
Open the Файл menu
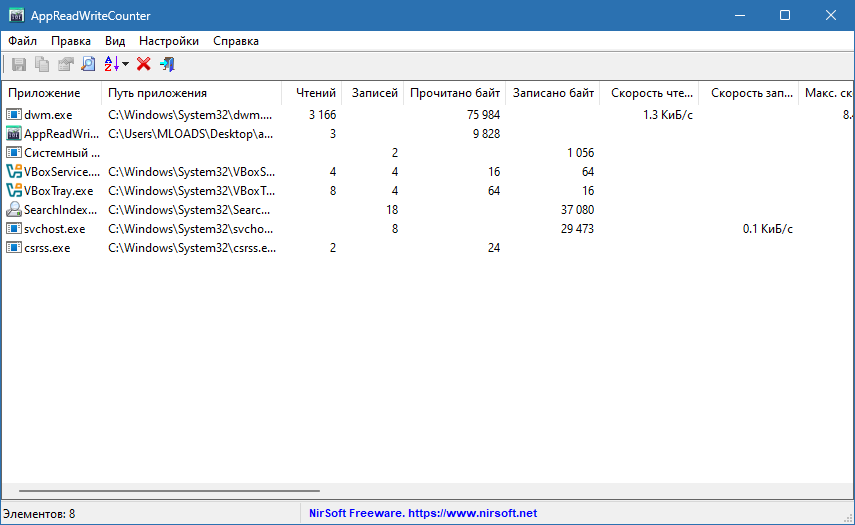pos(22,41)
